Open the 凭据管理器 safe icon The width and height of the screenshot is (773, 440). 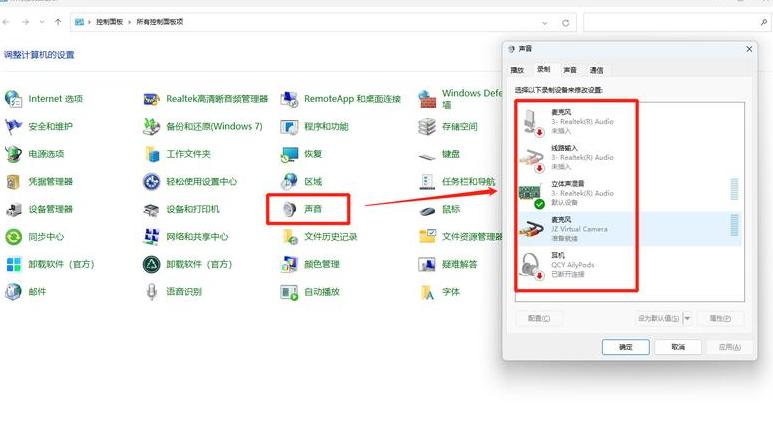click(13, 182)
